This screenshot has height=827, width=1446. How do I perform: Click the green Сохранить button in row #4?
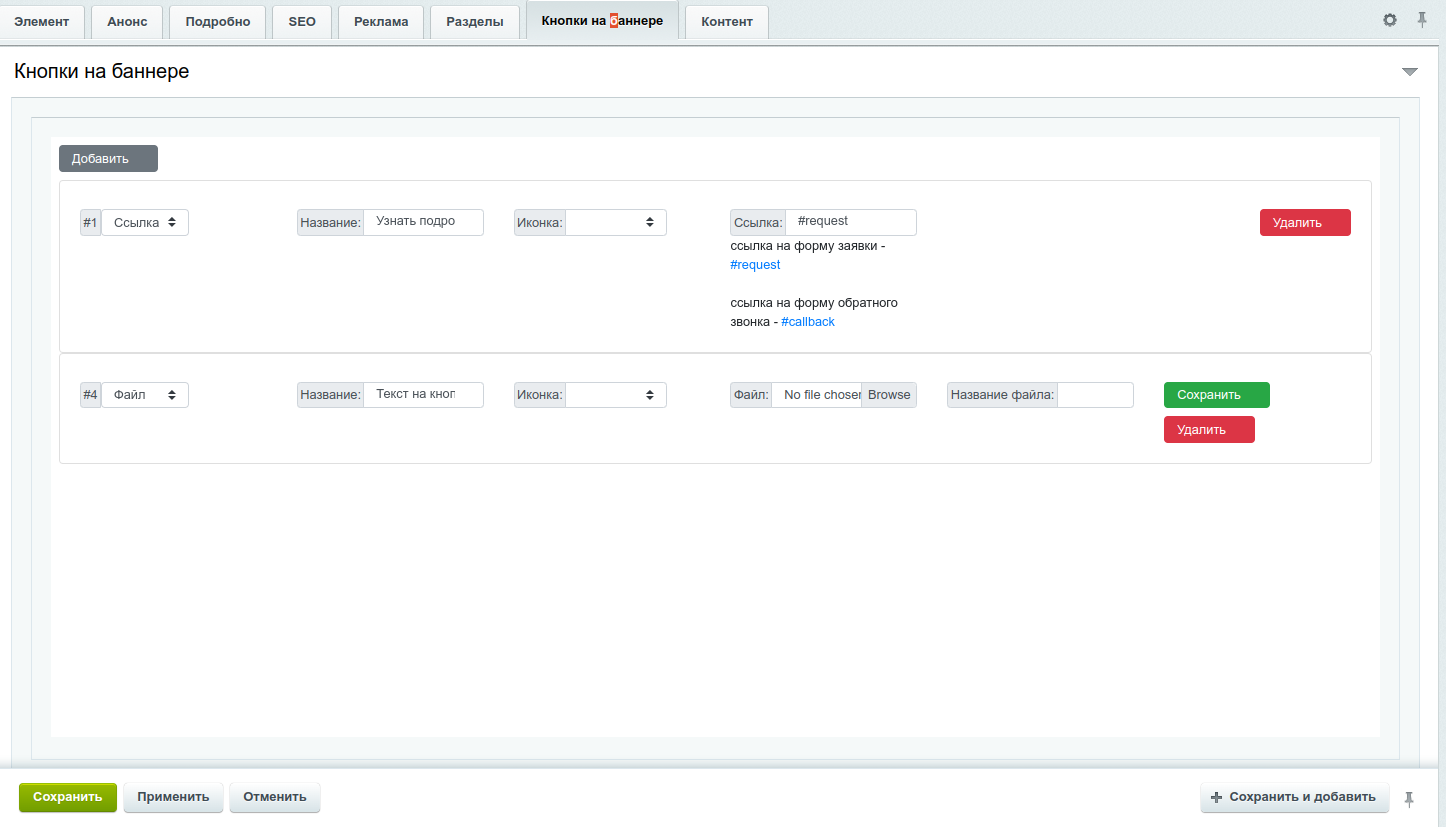pyautogui.click(x=1216, y=395)
